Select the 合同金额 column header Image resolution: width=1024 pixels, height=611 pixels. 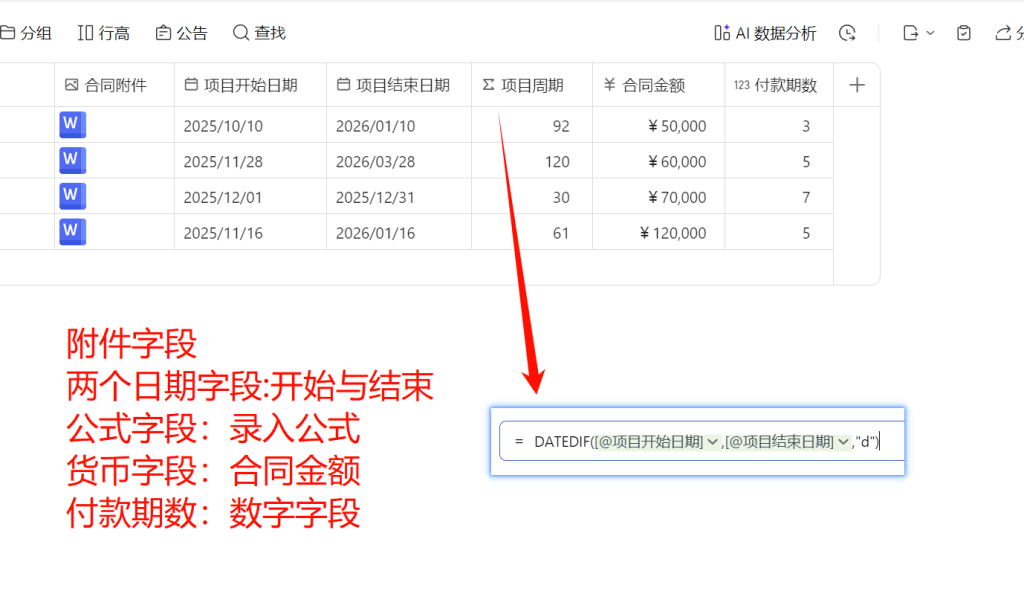658,85
